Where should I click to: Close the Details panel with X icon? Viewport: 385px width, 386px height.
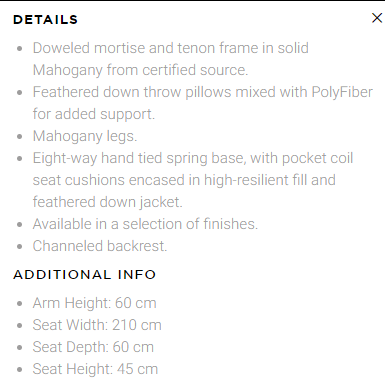[377, 18]
